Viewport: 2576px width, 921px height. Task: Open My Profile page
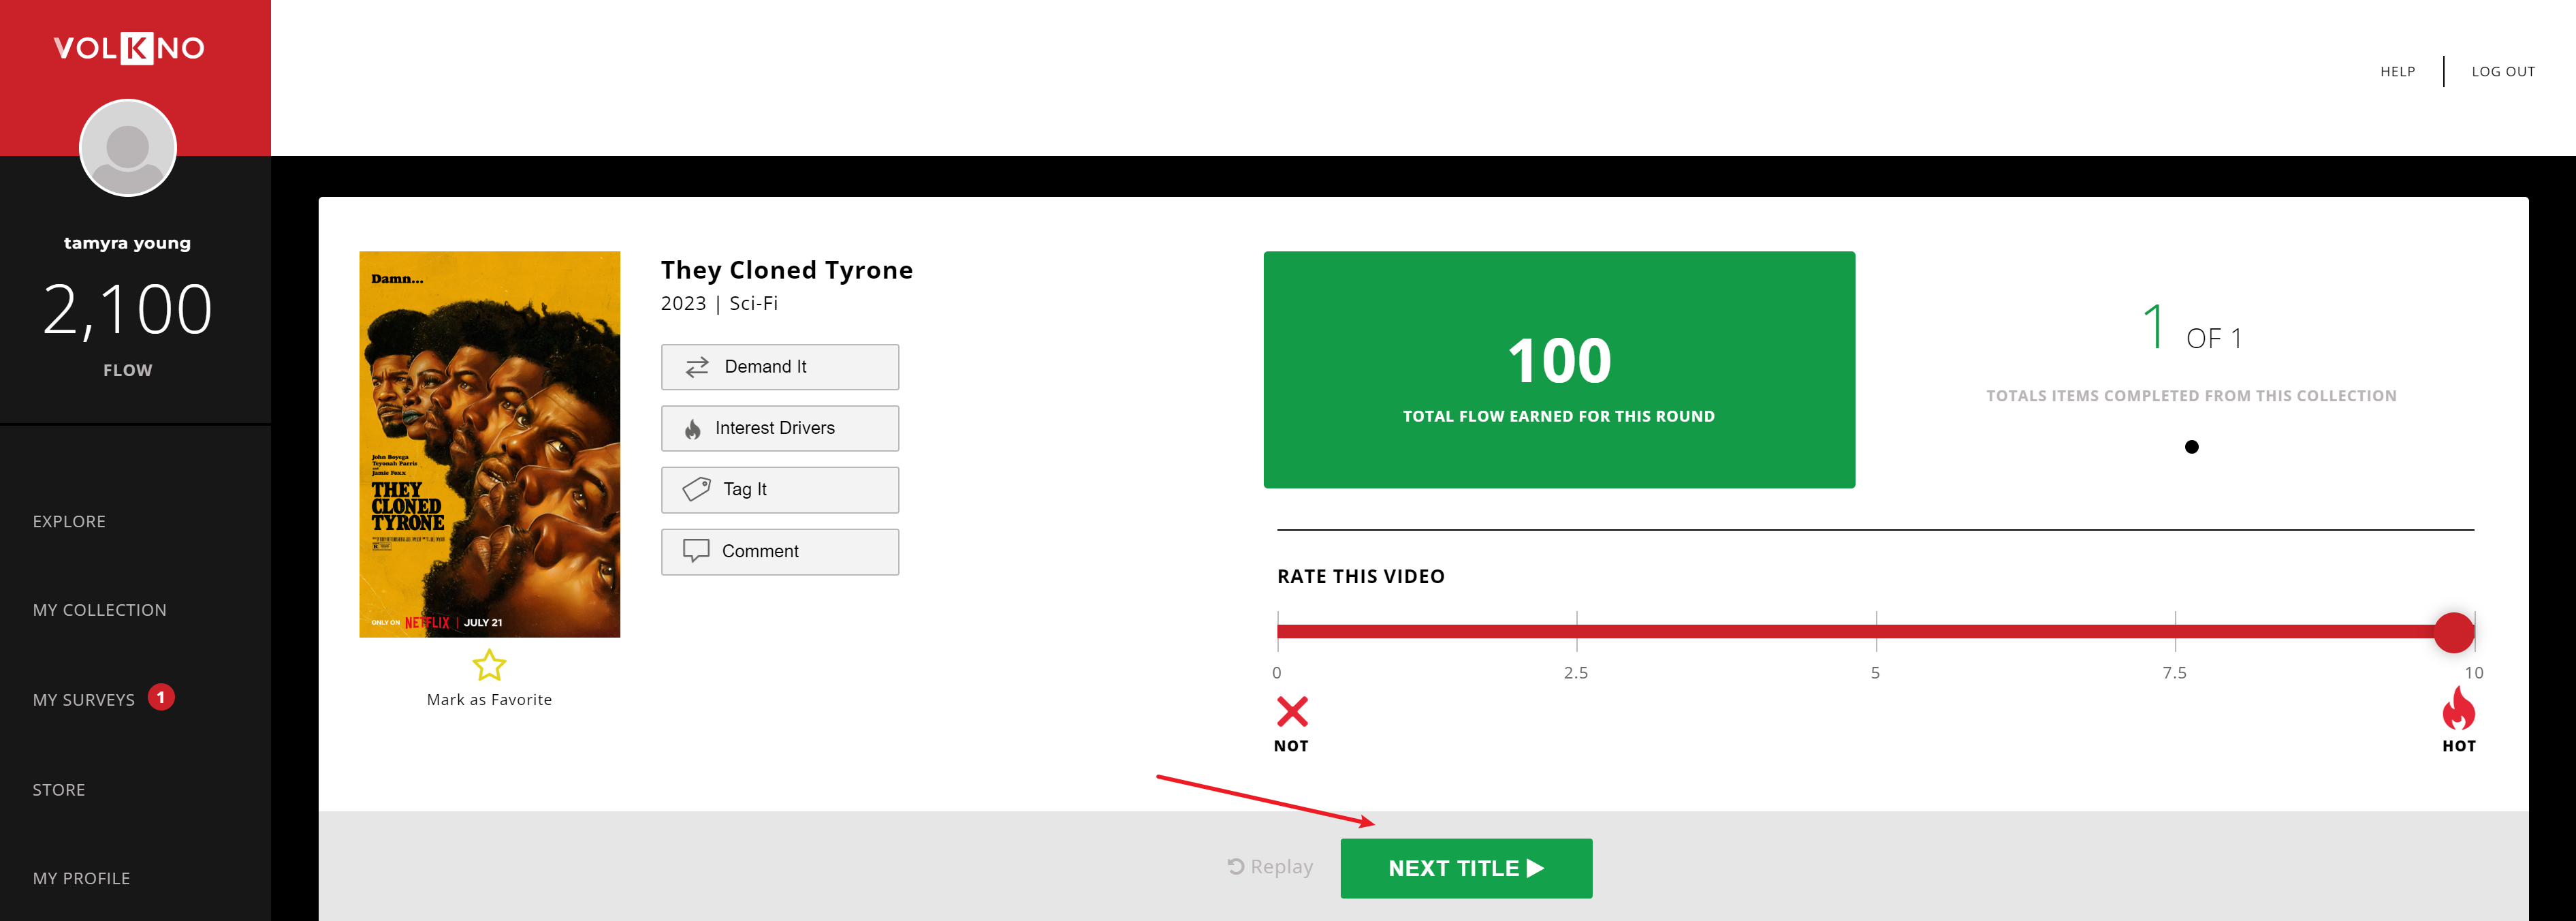click(81, 878)
